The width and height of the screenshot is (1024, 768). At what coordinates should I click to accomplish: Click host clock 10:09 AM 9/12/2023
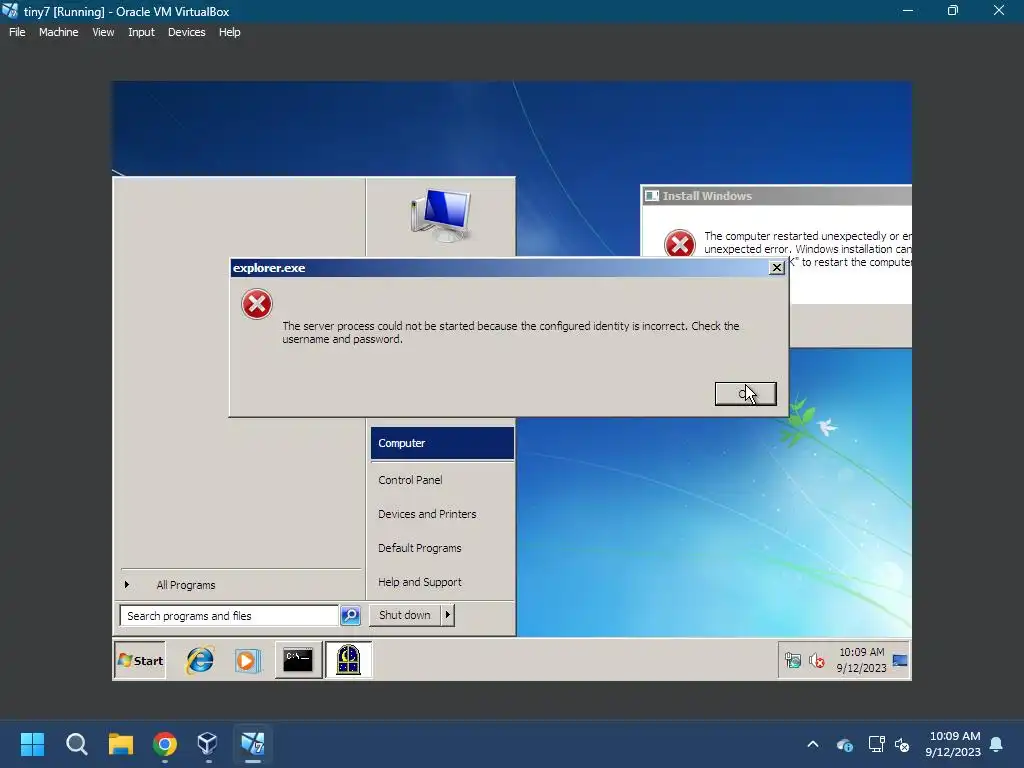click(x=953, y=744)
